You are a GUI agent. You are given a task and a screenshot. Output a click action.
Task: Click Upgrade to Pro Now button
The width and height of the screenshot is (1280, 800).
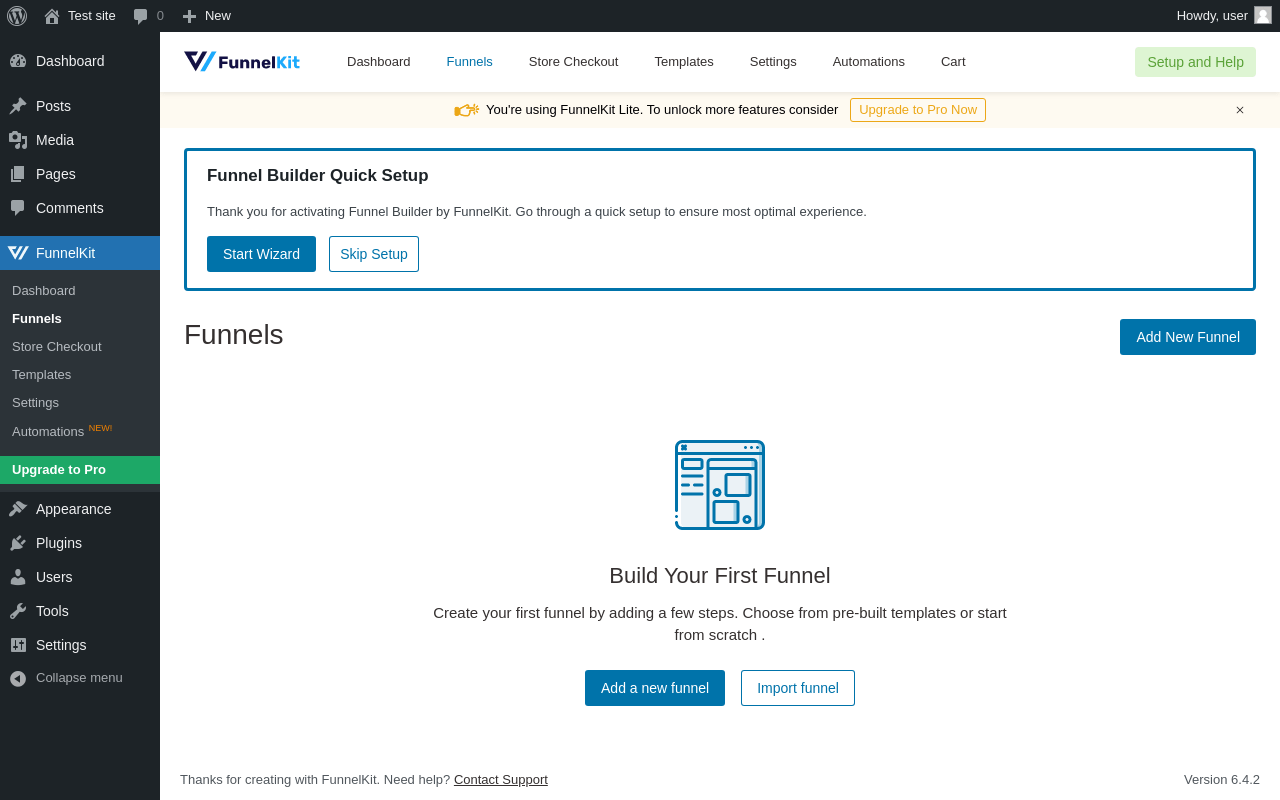(918, 110)
